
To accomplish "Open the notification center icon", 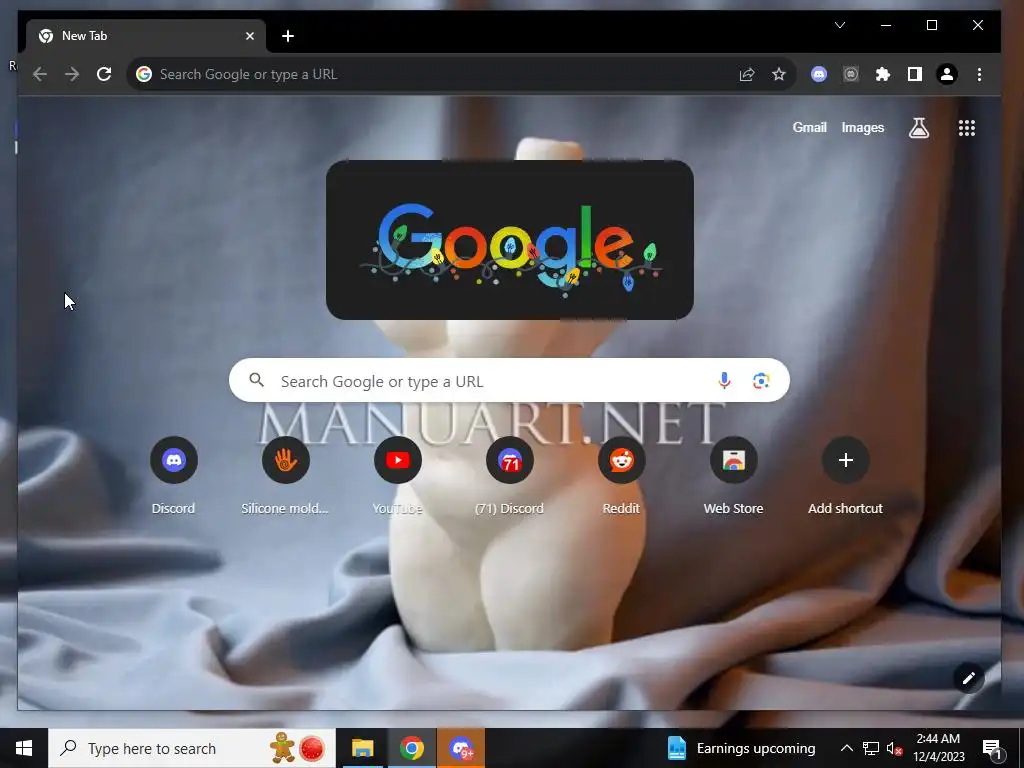I will coord(993,748).
